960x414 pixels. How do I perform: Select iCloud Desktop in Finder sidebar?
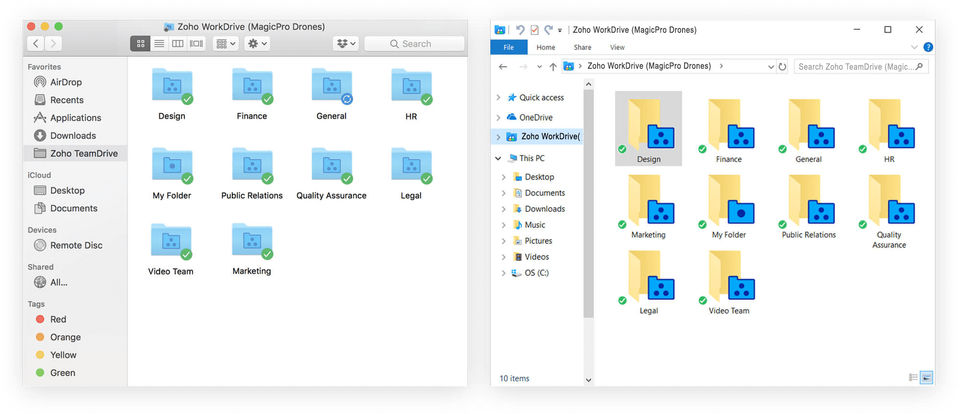pyautogui.click(x=67, y=190)
